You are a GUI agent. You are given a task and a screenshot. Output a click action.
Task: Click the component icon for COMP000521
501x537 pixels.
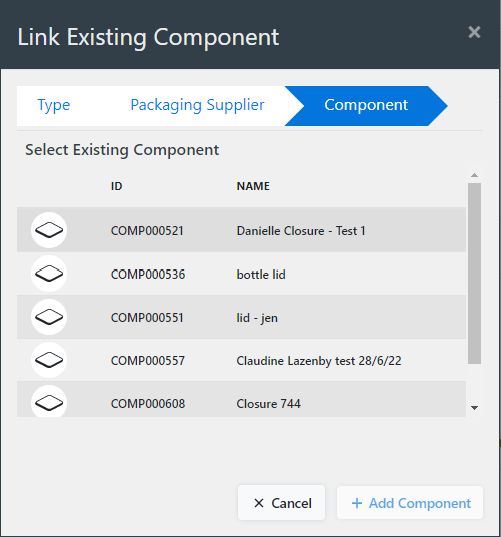tap(49, 230)
